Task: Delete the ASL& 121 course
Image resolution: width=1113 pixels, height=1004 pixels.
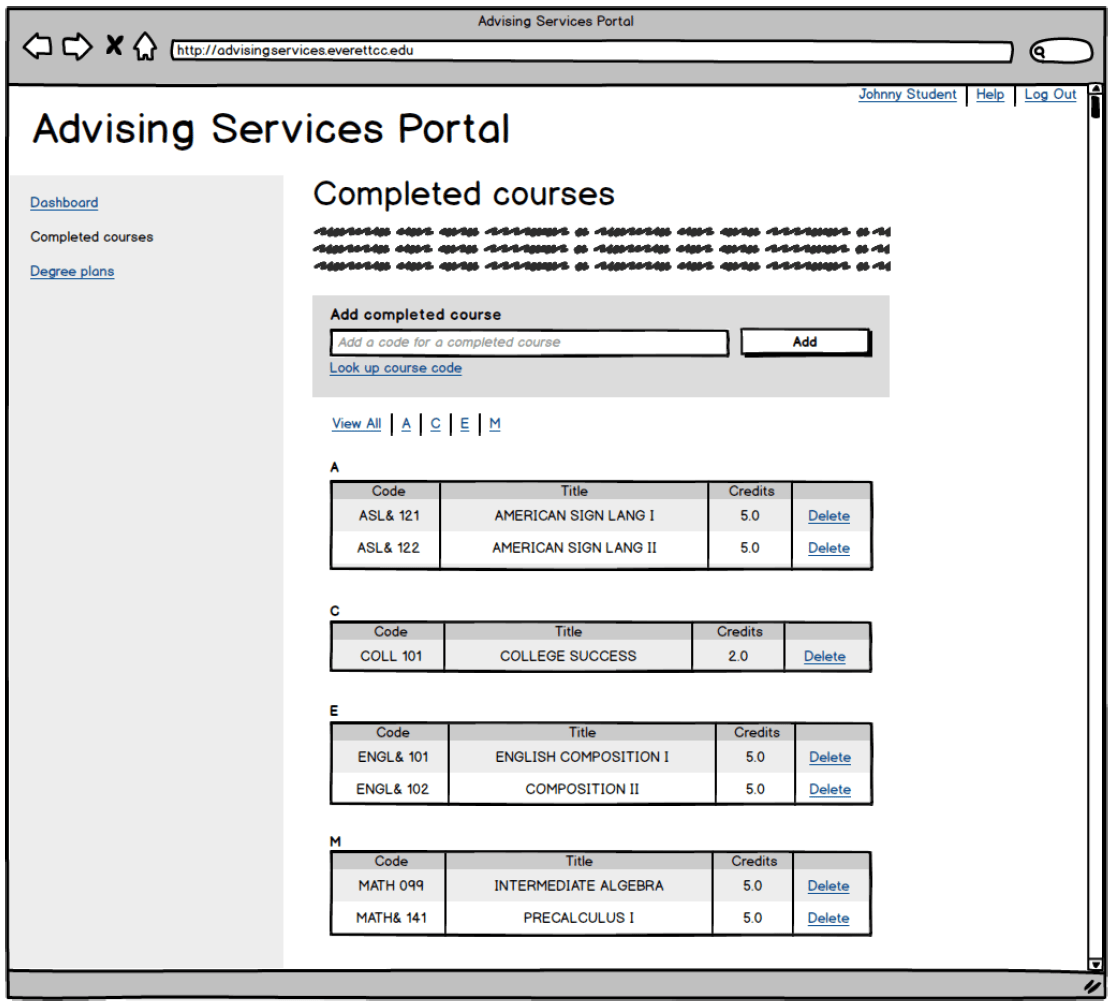Action: coord(830,516)
